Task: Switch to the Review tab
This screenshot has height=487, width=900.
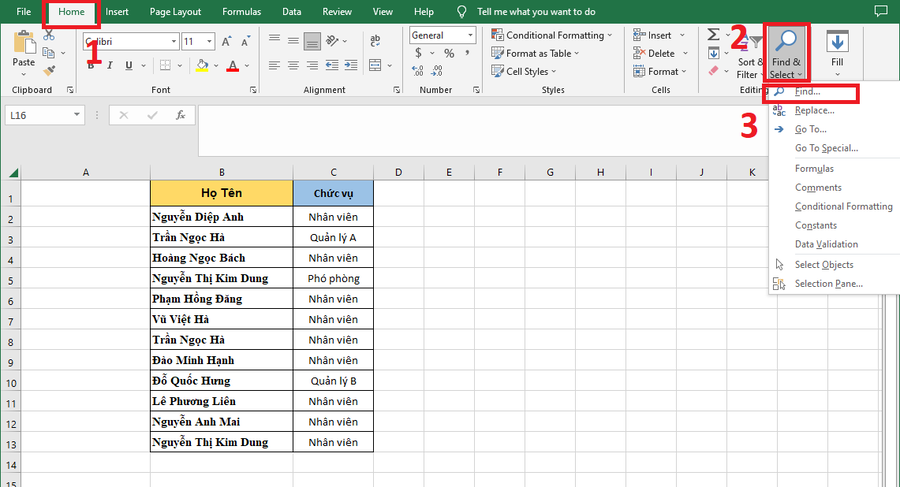Action: point(337,11)
